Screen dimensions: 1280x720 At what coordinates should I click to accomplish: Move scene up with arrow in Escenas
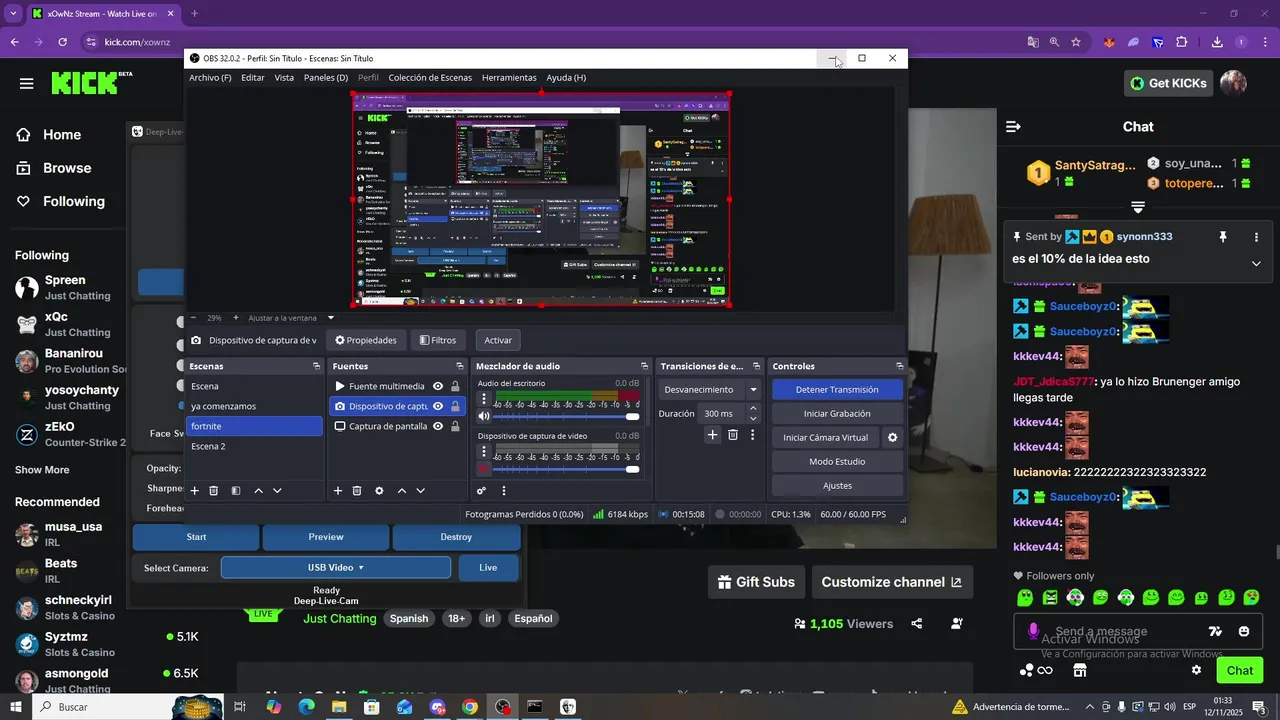(258, 491)
